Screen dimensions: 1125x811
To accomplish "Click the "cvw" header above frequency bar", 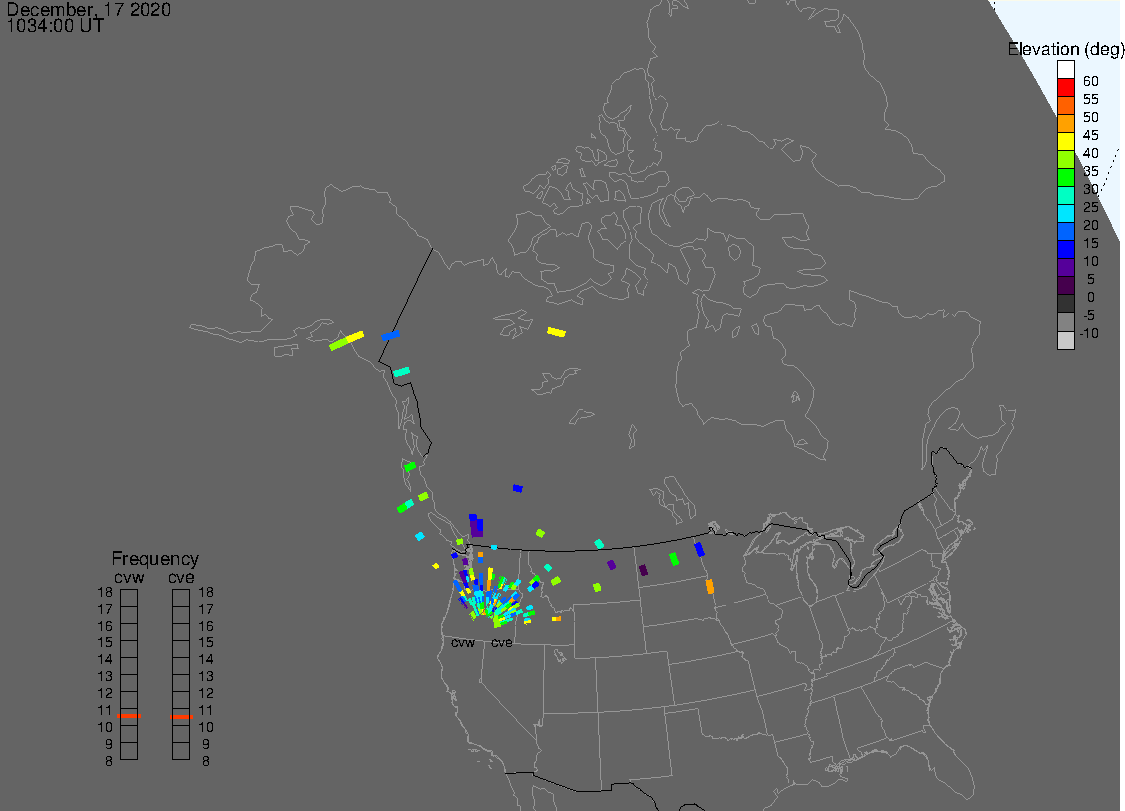I will (x=129, y=578).
